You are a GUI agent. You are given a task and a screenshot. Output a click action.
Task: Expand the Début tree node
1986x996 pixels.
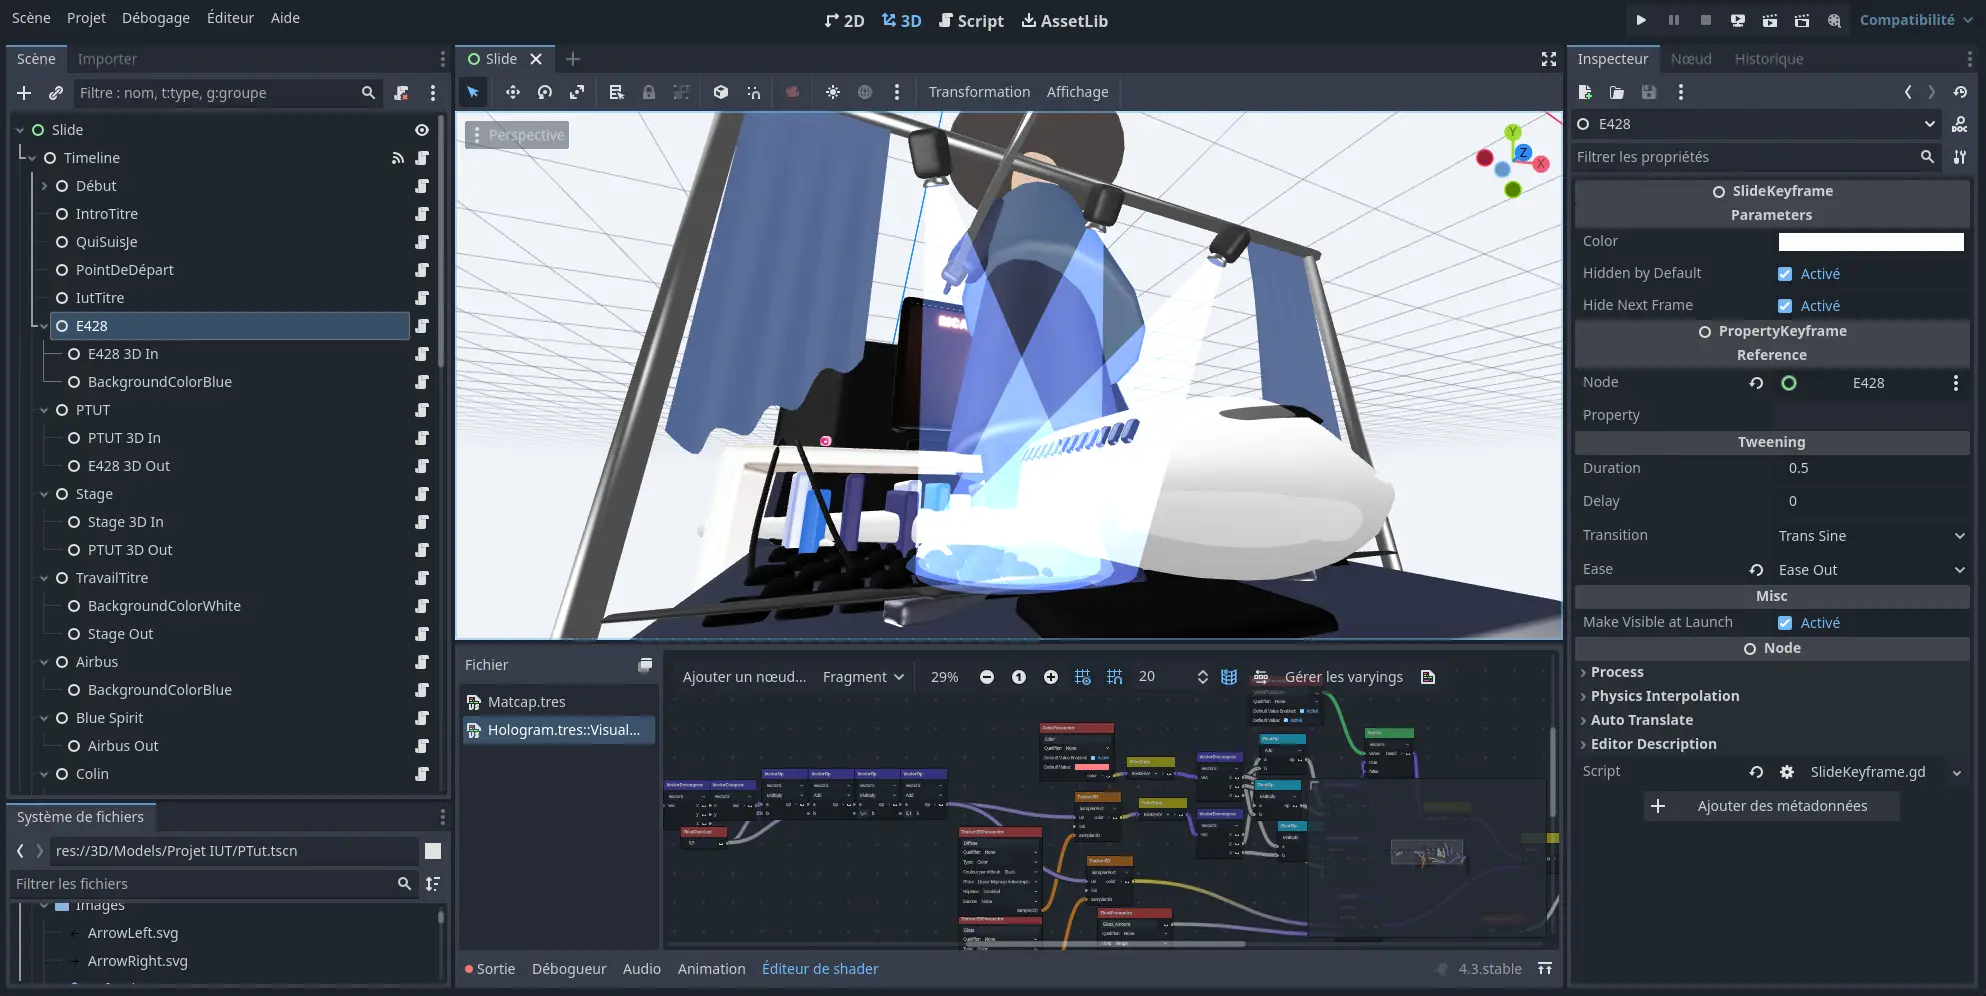[x=44, y=186]
